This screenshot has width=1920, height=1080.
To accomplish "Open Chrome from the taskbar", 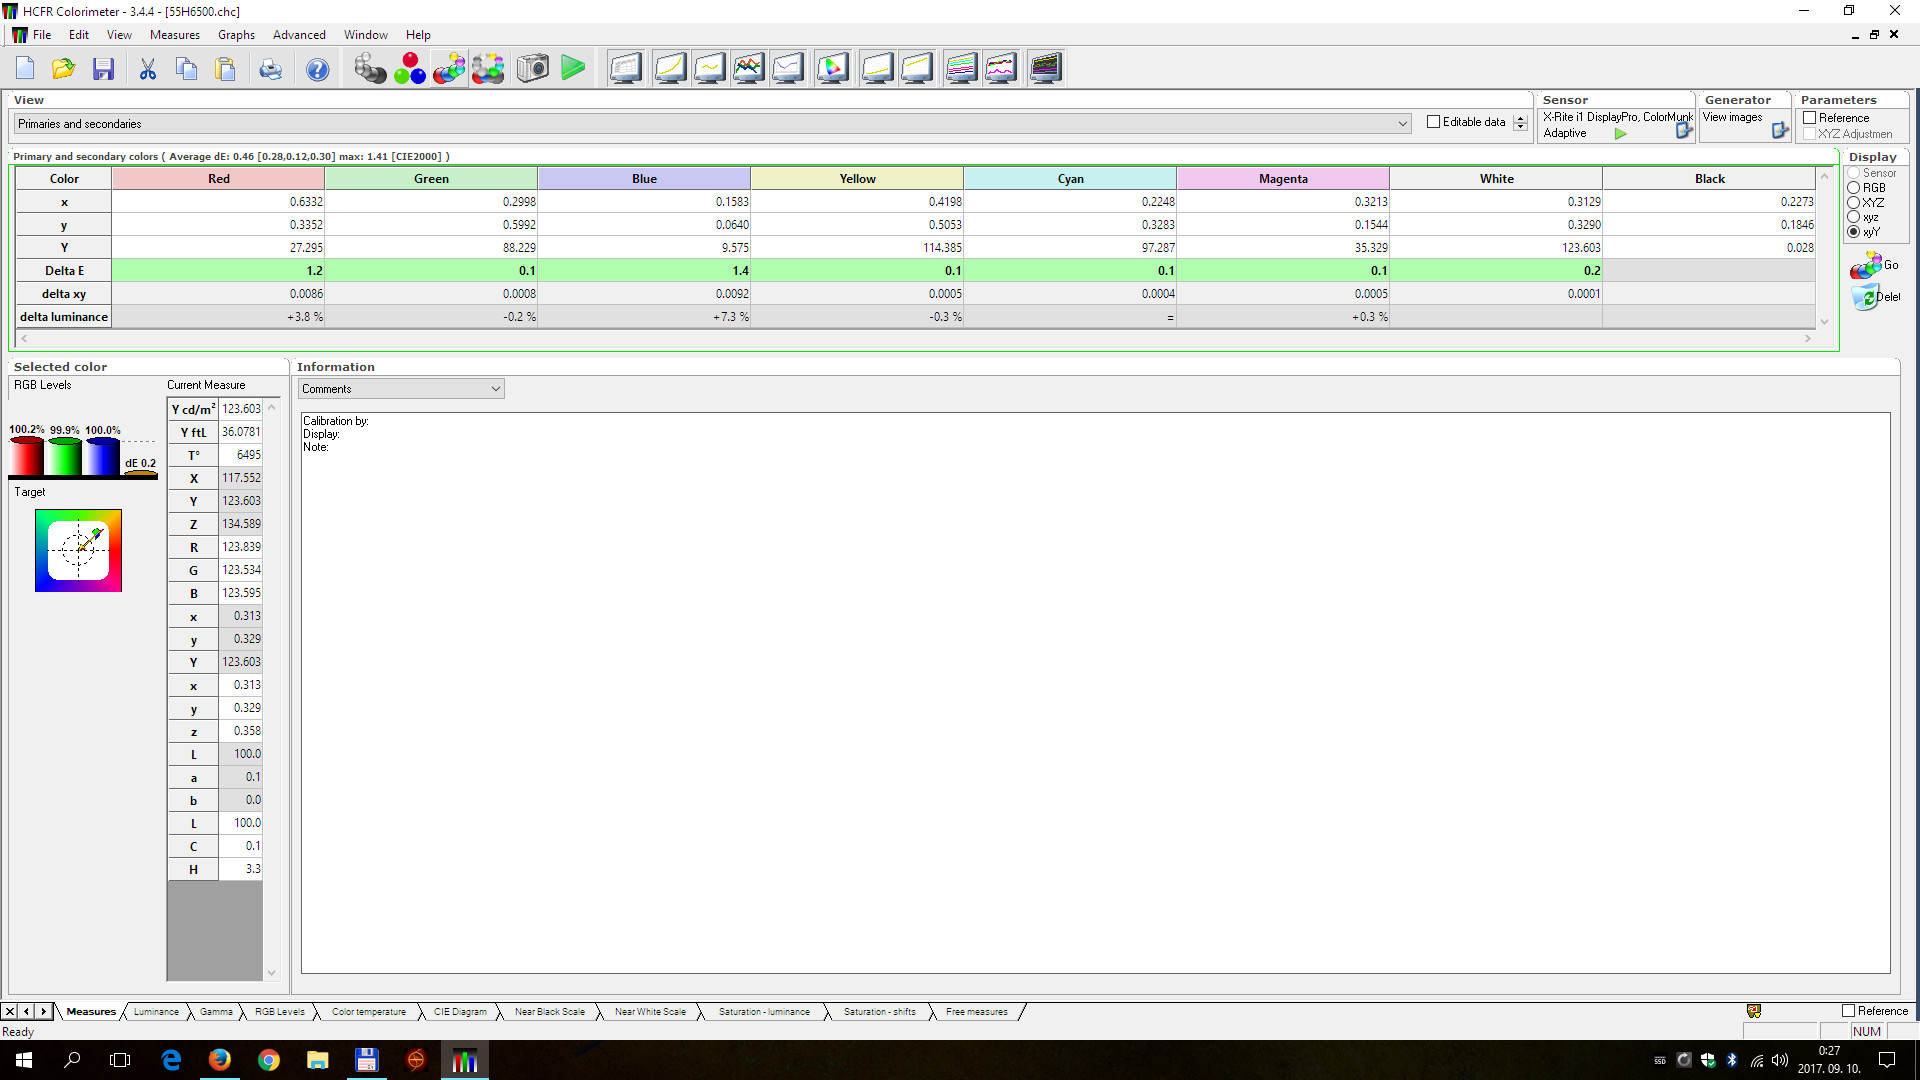I will pos(269,1060).
